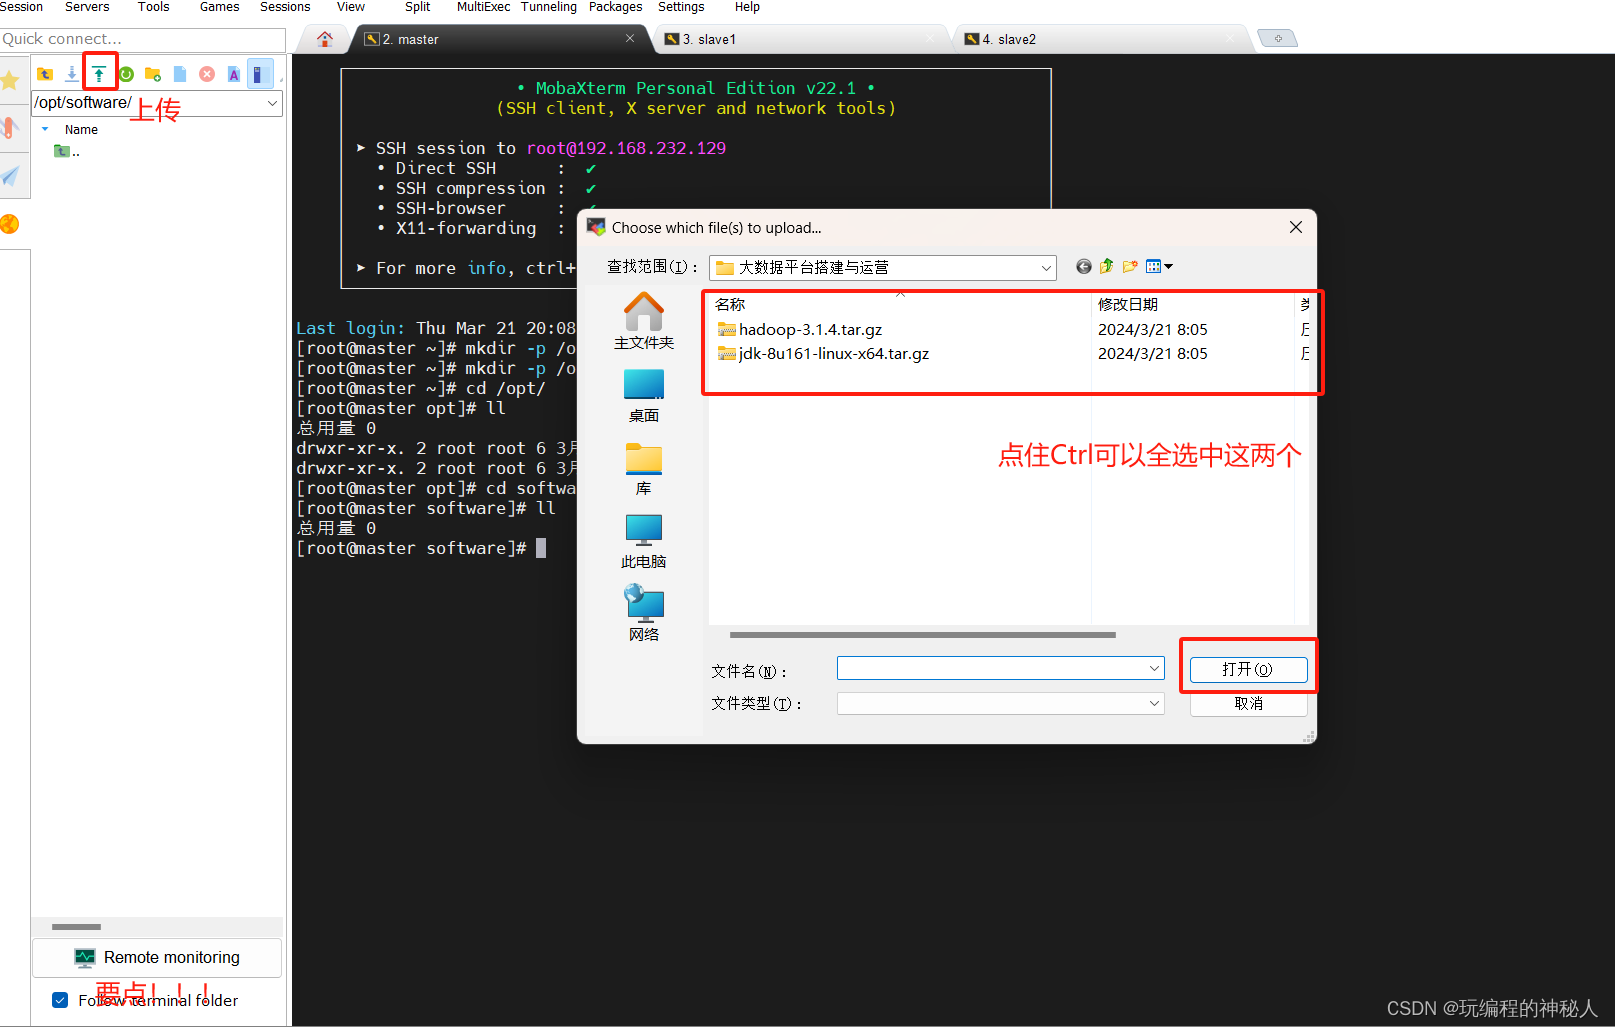The width and height of the screenshot is (1615, 1029).
Task: Create a new remote file
Action: (x=180, y=74)
